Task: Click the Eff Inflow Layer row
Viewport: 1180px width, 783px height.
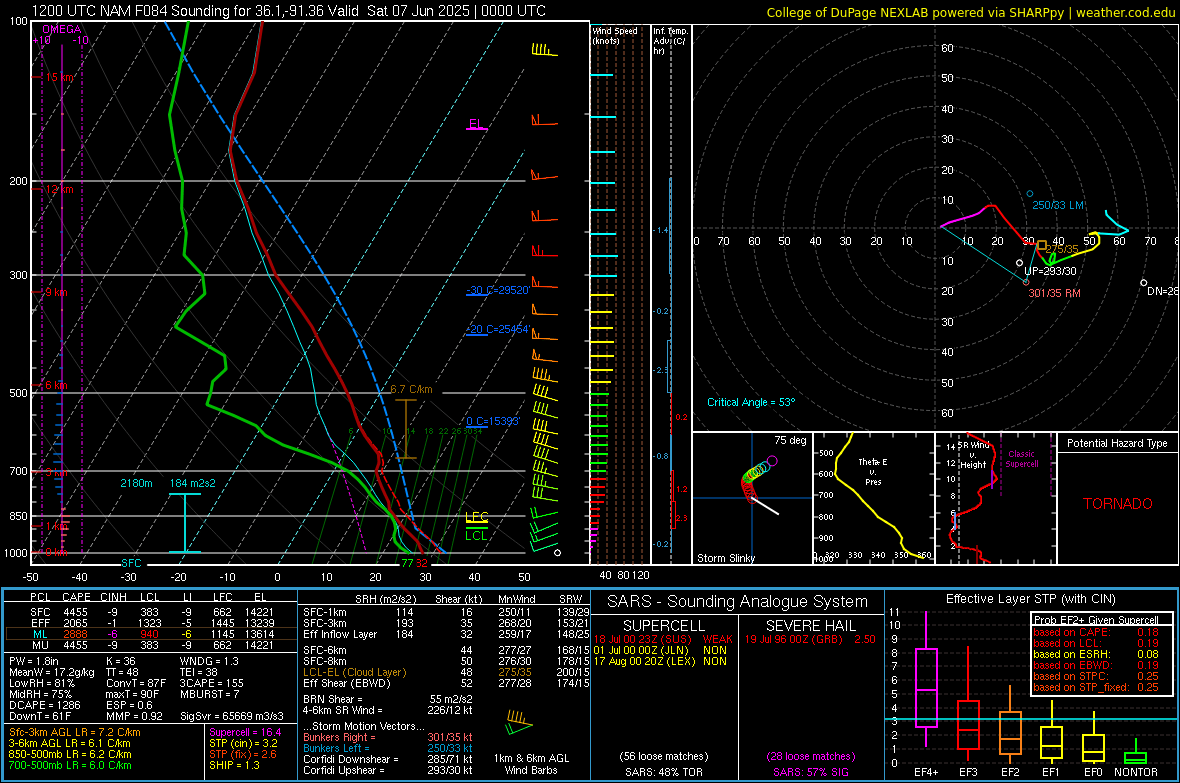Action: click(x=446, y=634)
